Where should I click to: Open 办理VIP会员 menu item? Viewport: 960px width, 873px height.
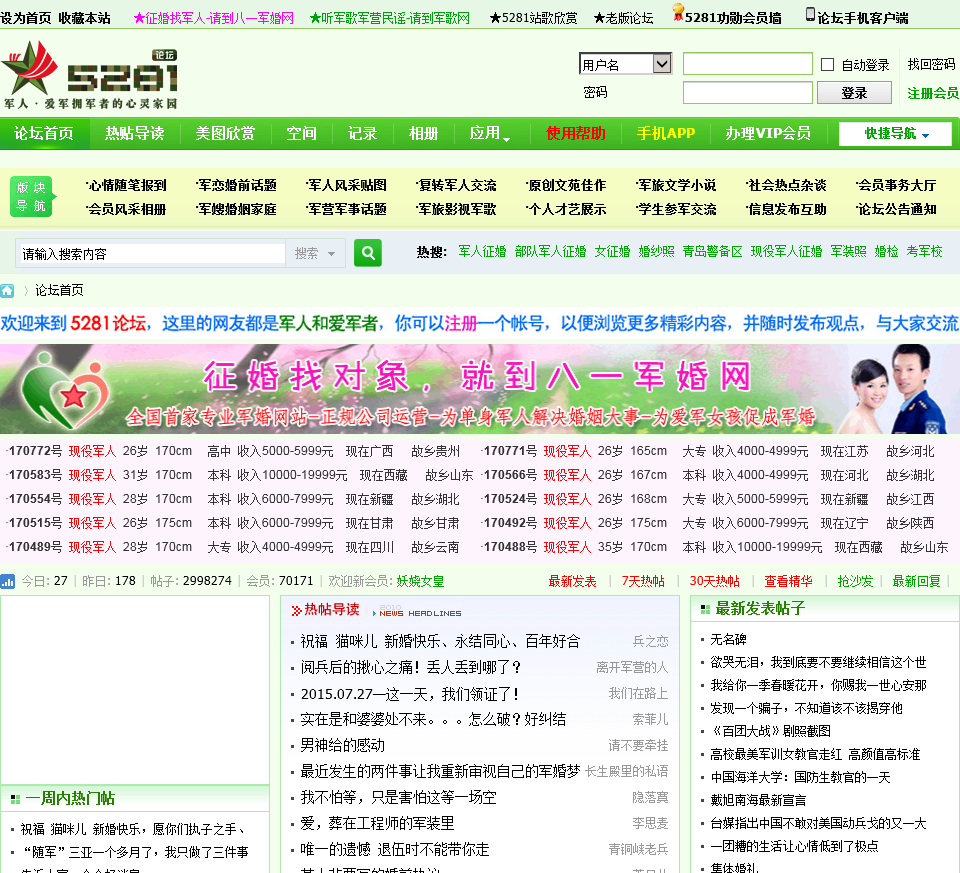pos(768,133)
